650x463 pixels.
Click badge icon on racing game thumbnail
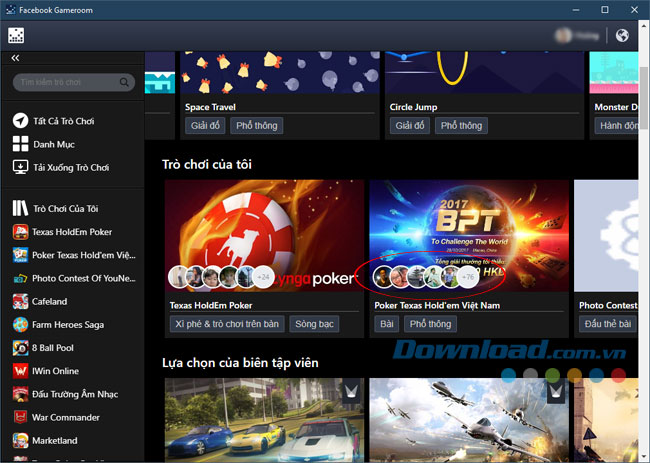(x=351, y=391)
